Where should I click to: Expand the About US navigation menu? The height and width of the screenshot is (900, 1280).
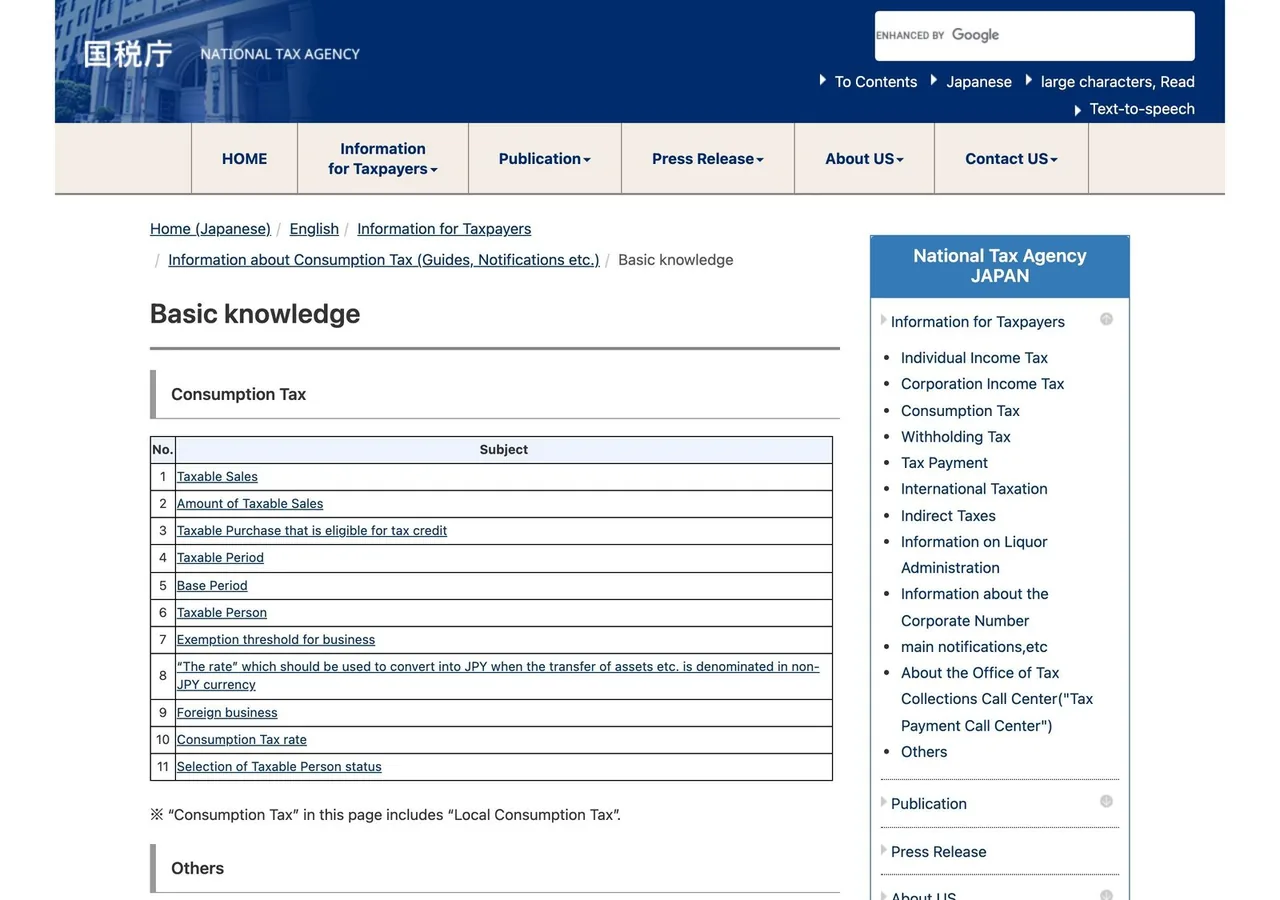(x=864, y=159)
